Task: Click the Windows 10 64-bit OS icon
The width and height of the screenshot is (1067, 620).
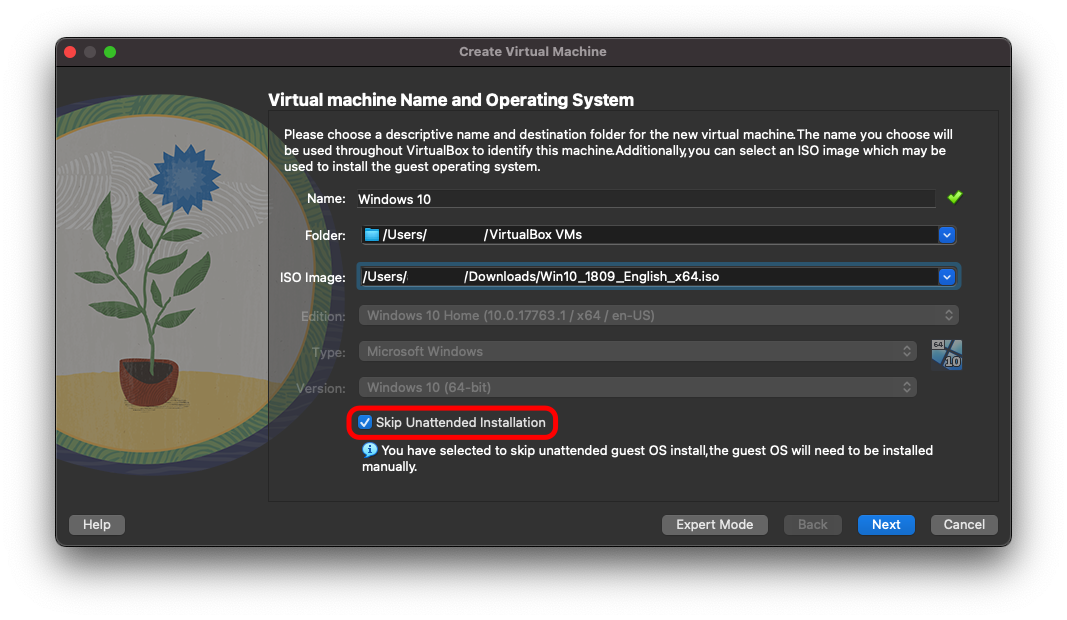Action: click(946, 354)
